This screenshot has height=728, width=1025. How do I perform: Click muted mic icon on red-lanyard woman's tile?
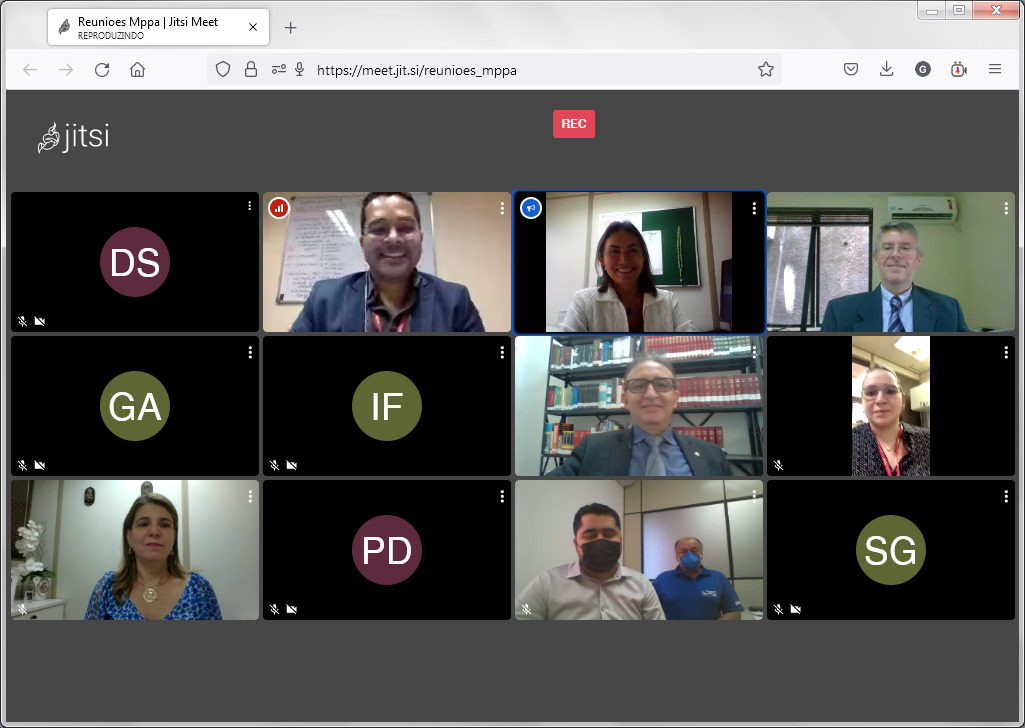pyautogui.click(x=779, y=465)
